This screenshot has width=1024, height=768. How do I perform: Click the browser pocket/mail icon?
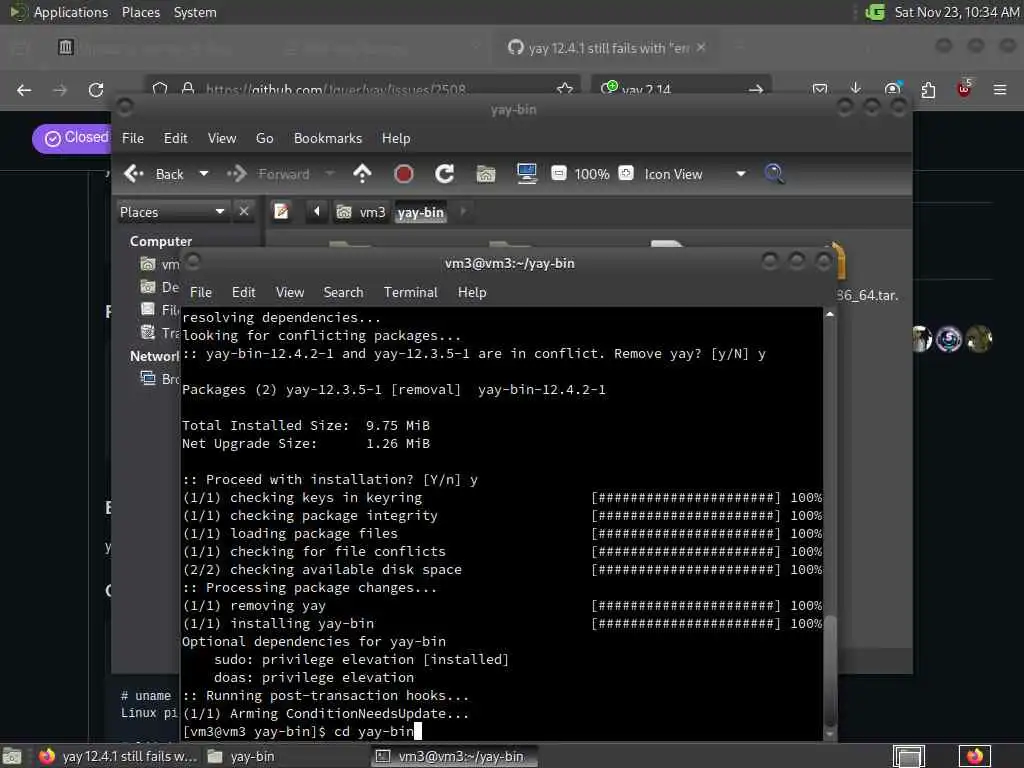[x=820, y=89]
